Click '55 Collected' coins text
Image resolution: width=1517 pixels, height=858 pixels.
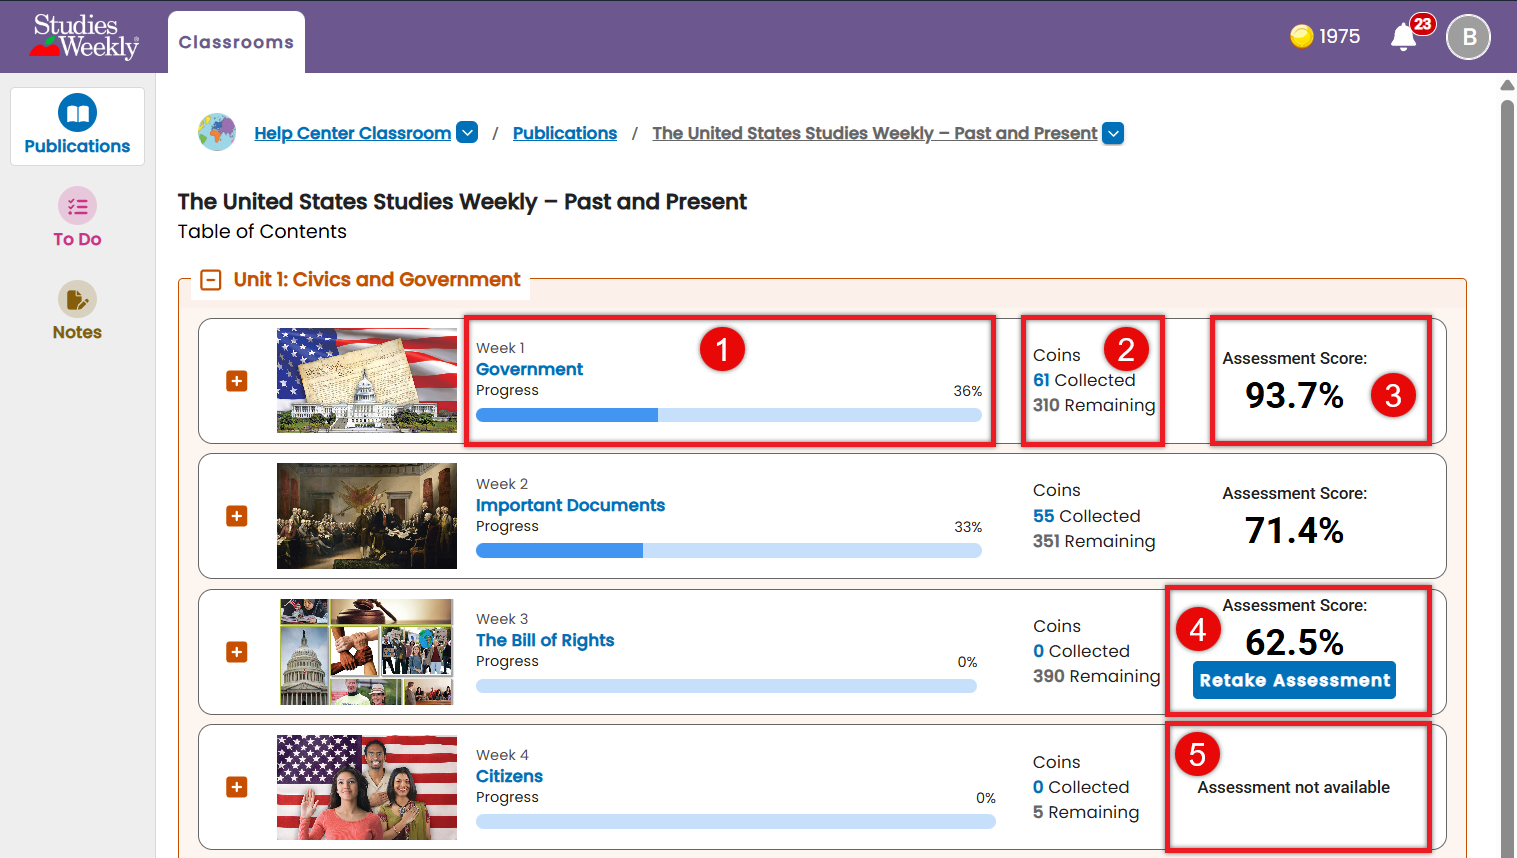tap(1087, 516)
